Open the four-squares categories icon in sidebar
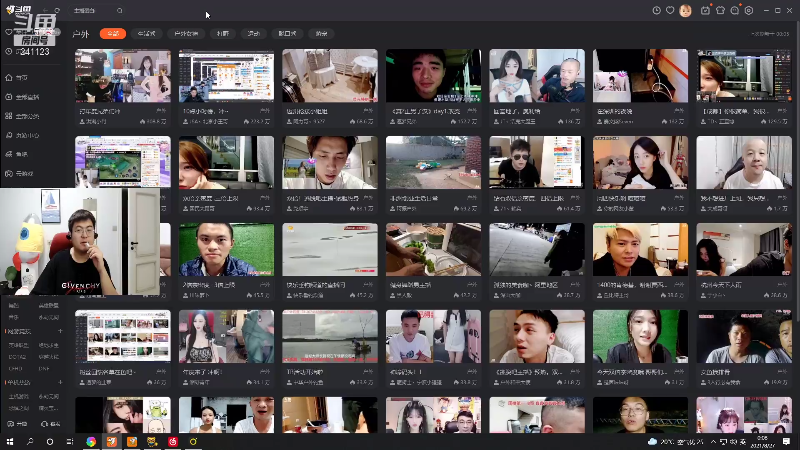 [9, 116]
